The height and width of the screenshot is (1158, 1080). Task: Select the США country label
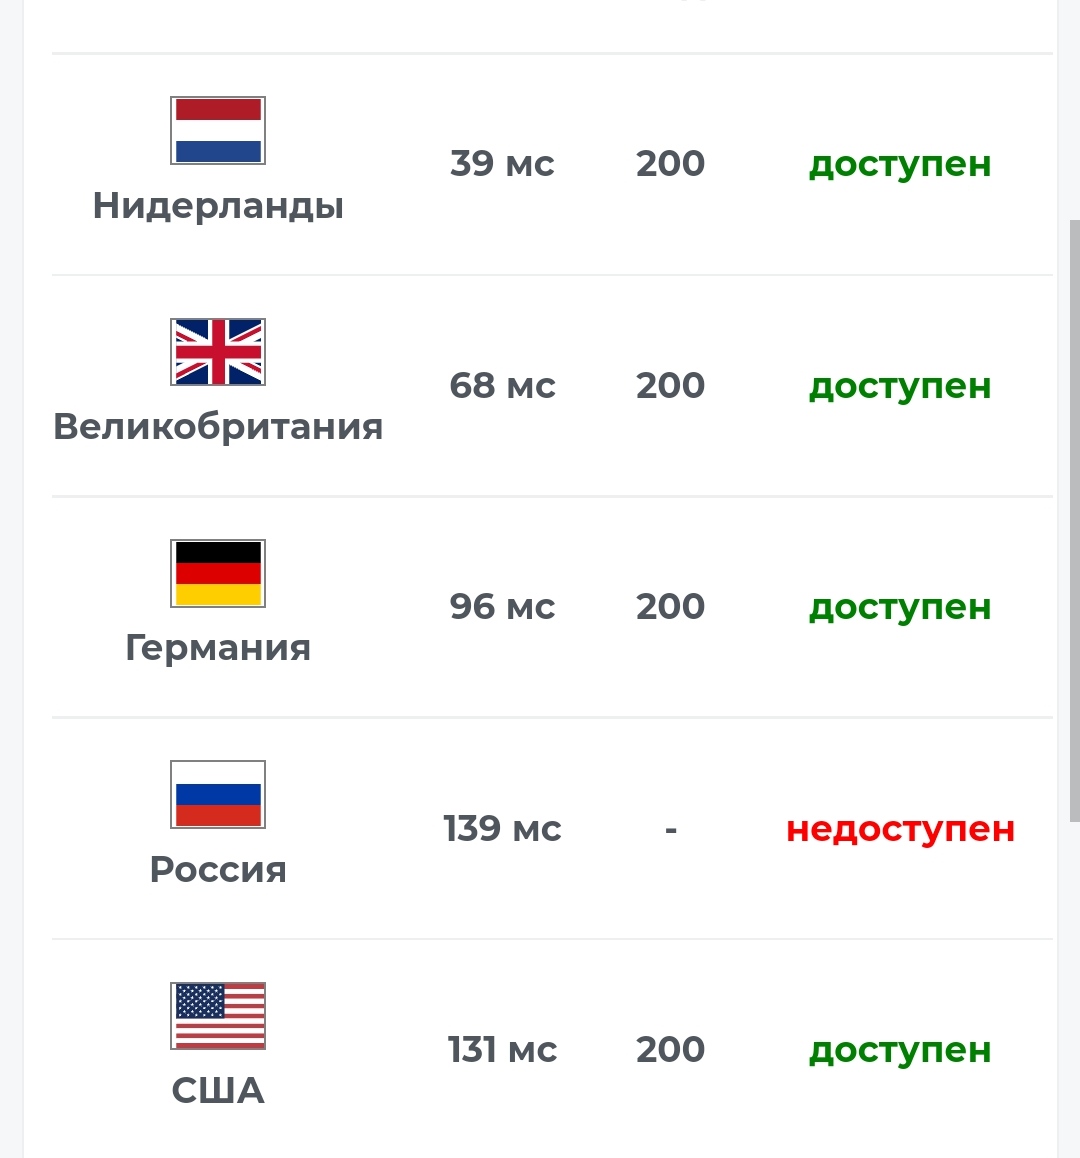coord(218,1090)
